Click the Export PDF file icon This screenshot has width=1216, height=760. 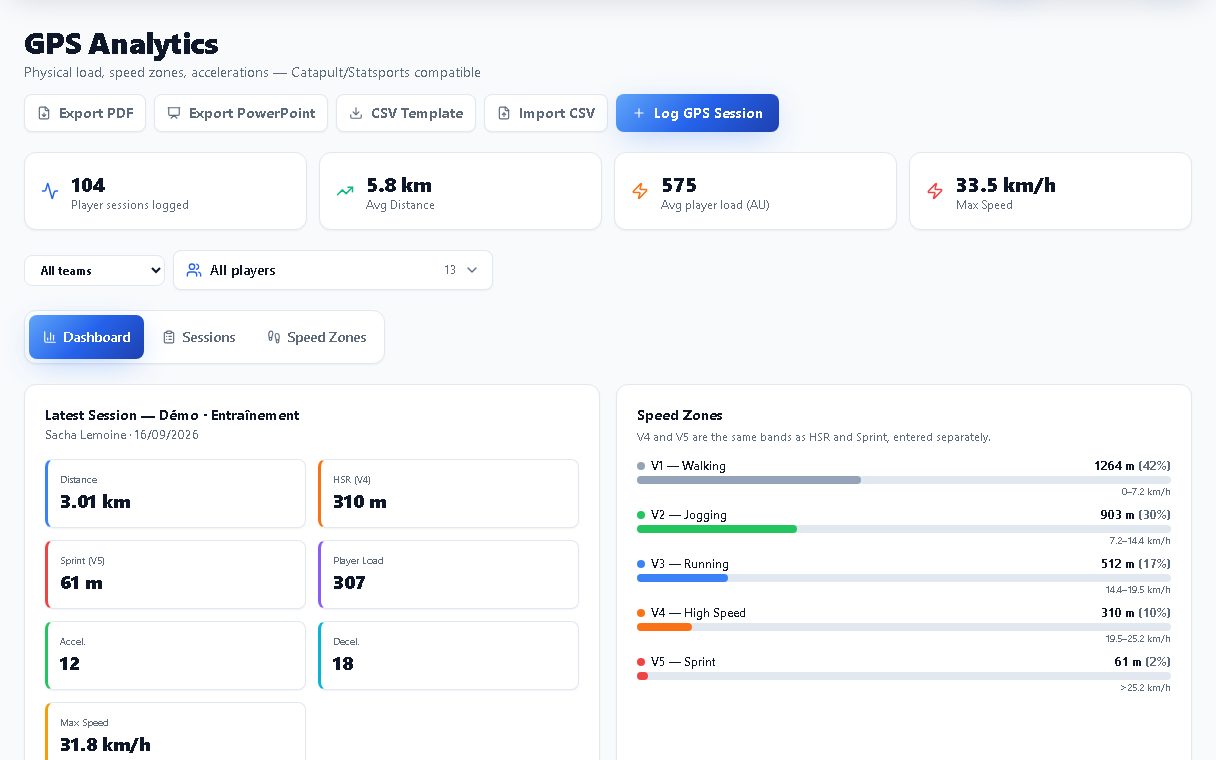[x=43, y=113]
